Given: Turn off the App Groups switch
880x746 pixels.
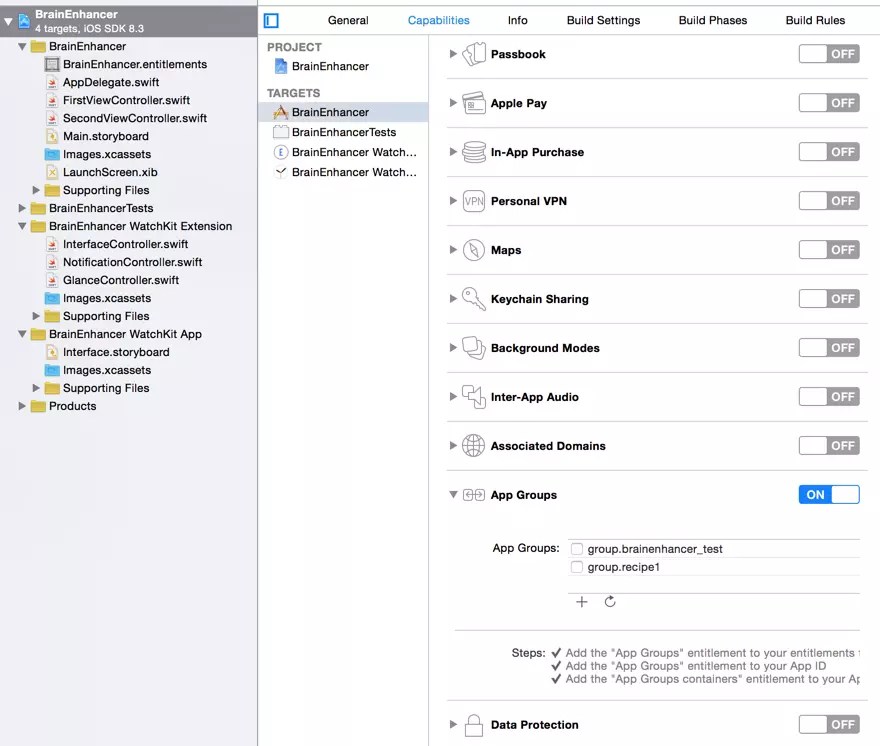Looking at the screenshot, I should tap(828, 494).
